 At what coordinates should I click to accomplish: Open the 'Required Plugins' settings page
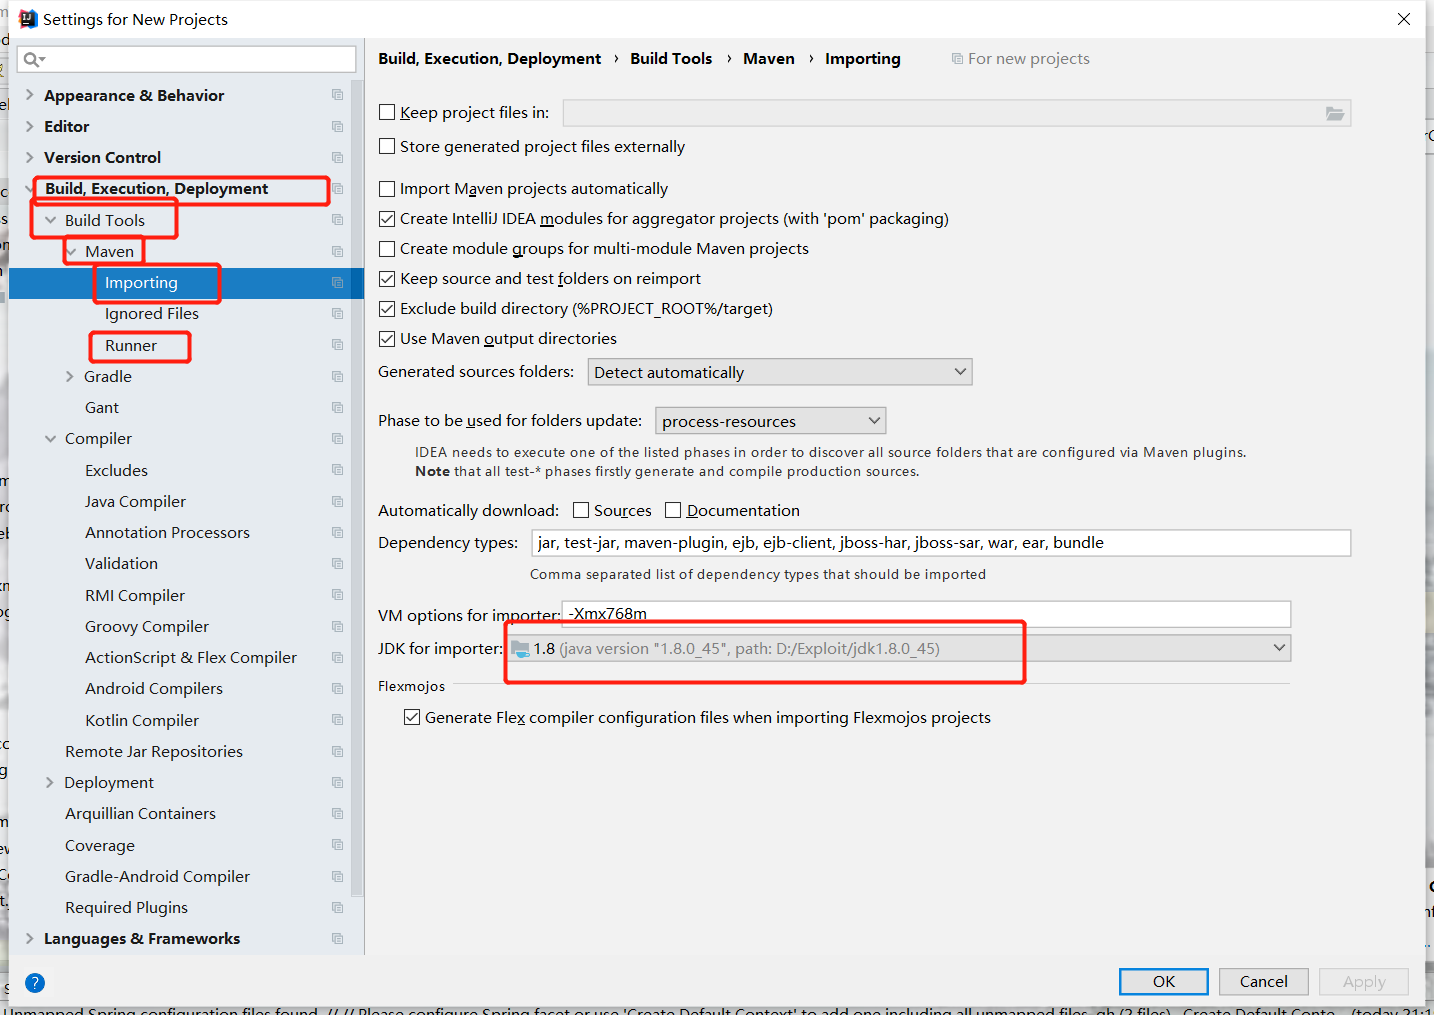tap(127, 907)
